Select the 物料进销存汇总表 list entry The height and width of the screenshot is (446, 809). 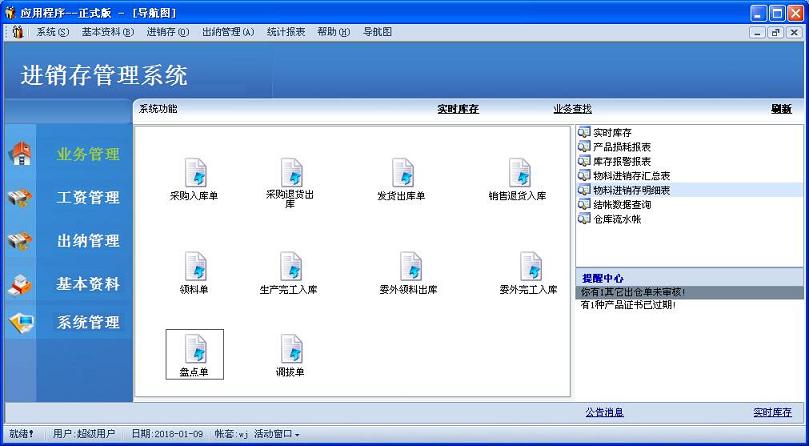[x=632, y=176]
